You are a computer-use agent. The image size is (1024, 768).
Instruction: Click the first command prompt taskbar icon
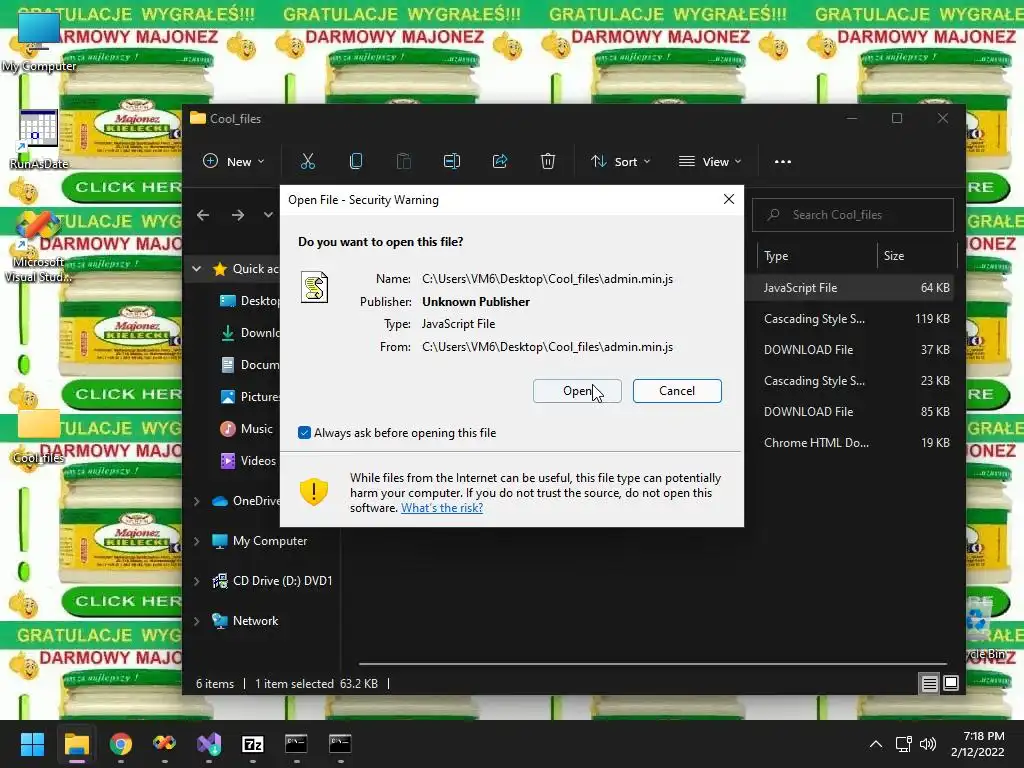pyautogui.click(x=296, y=744)
